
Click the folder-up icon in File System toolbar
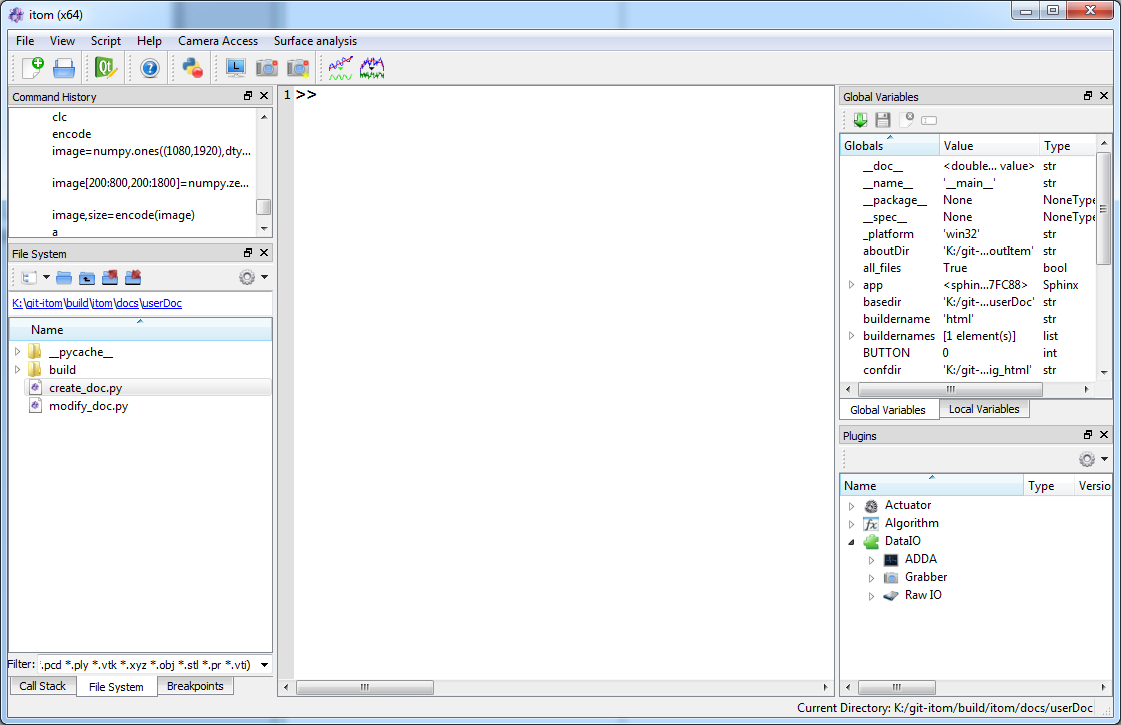[87, 277]
